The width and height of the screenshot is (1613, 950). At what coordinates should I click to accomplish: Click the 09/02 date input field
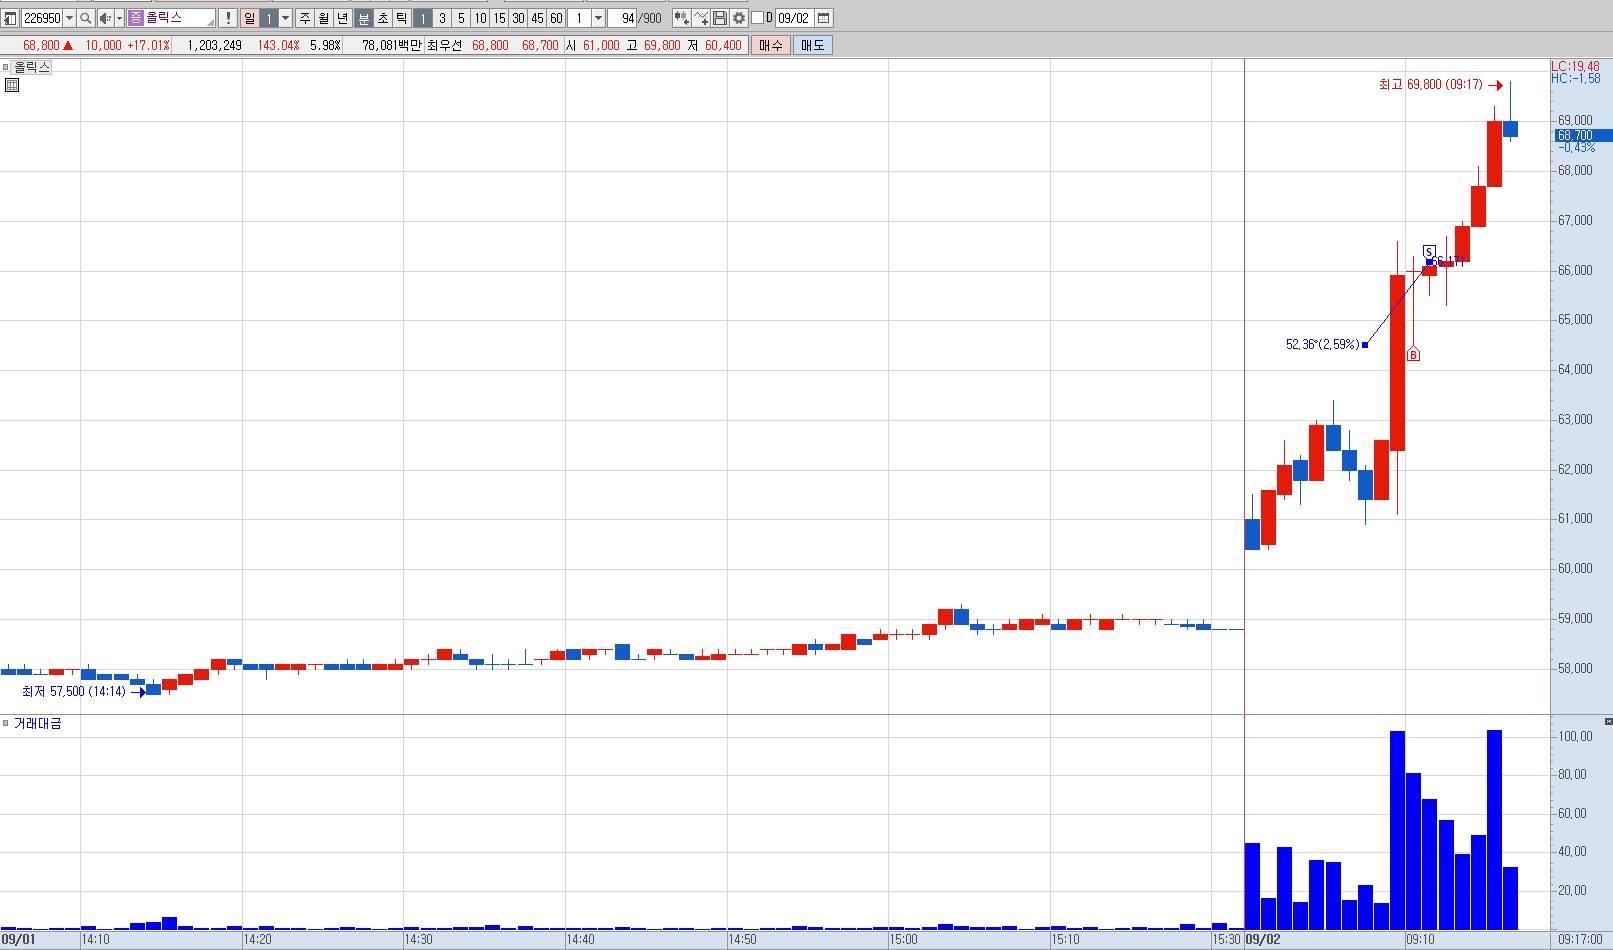point(794,18)
